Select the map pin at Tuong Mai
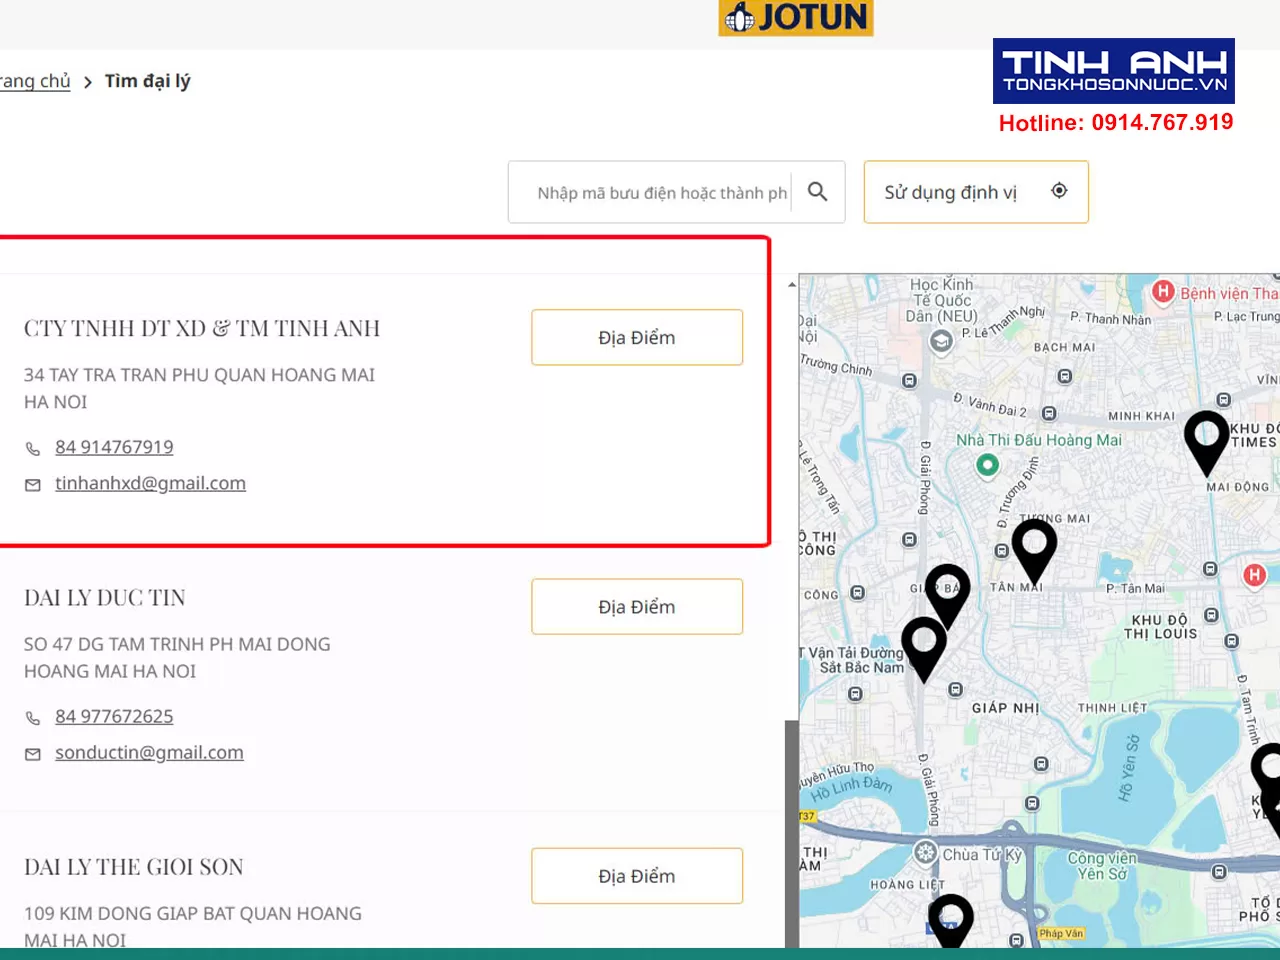1280x960 pixels. tap(1034, 550)
